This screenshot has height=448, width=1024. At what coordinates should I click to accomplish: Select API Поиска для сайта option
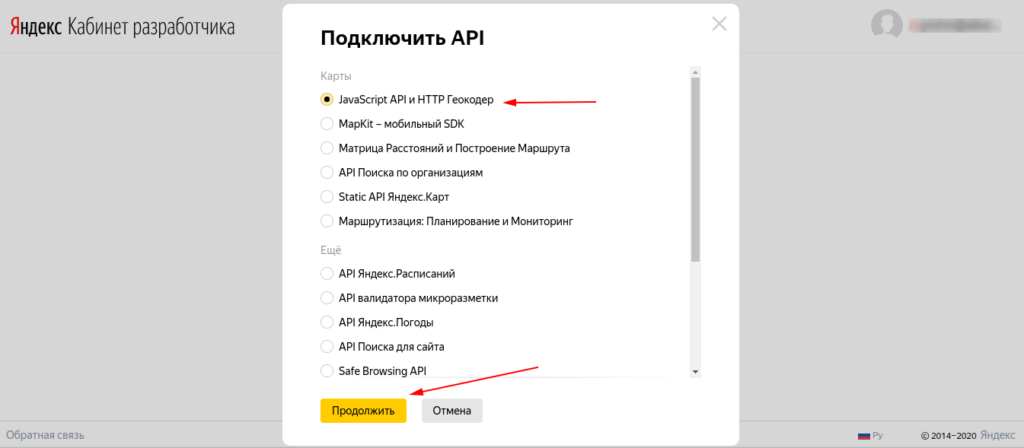point(327,346)
